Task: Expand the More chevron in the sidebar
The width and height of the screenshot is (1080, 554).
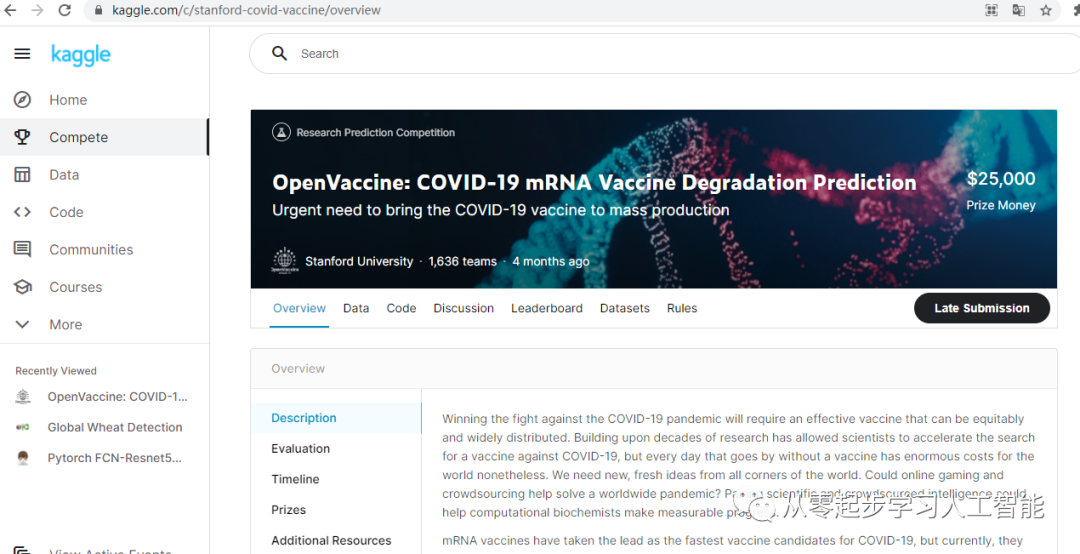Action: tap(22, 325)
